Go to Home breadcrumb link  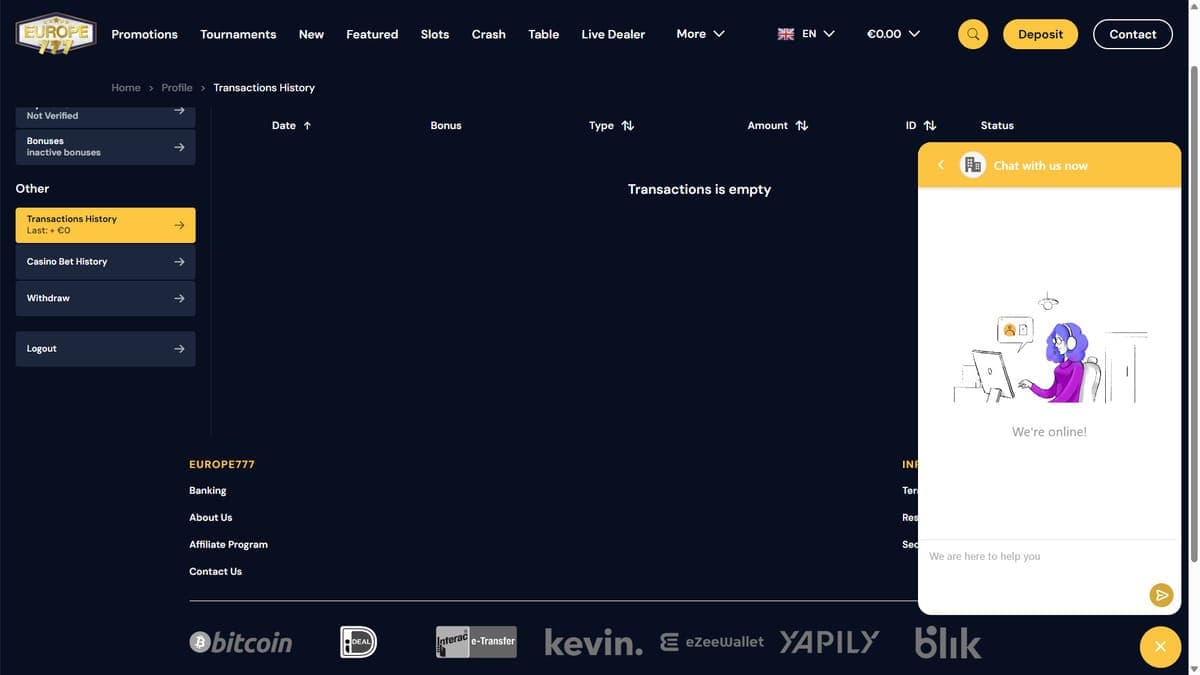tap(126, 88)
